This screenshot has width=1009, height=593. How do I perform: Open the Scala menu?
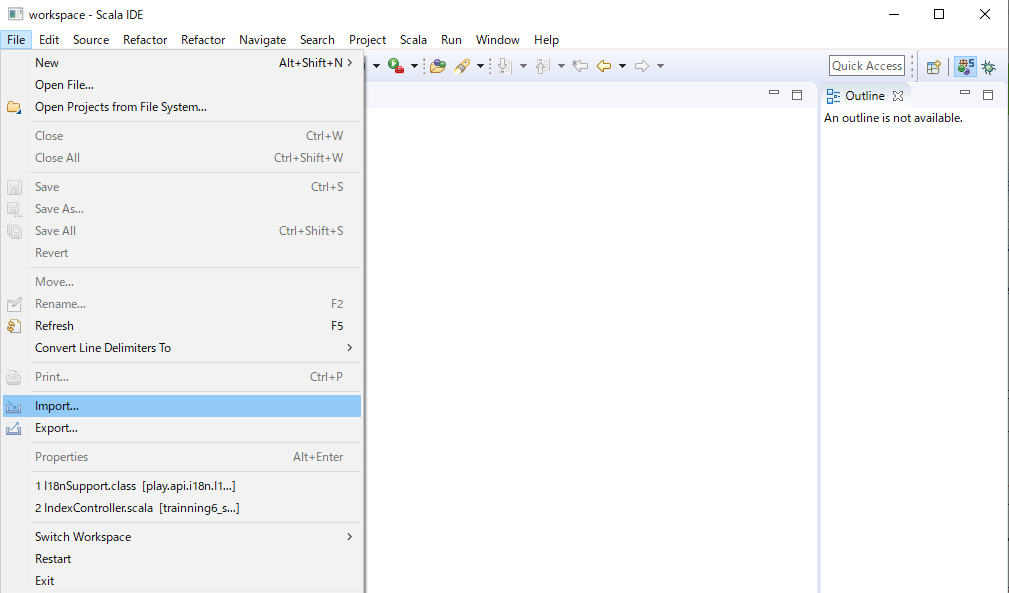coord(413,40)
